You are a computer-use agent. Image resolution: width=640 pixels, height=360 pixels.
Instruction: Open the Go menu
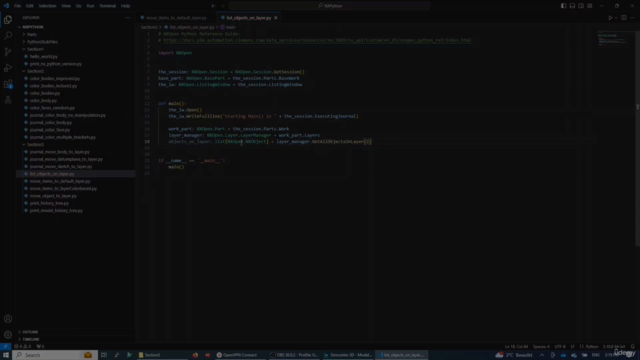pyautogui.click(x=79, y=6)
